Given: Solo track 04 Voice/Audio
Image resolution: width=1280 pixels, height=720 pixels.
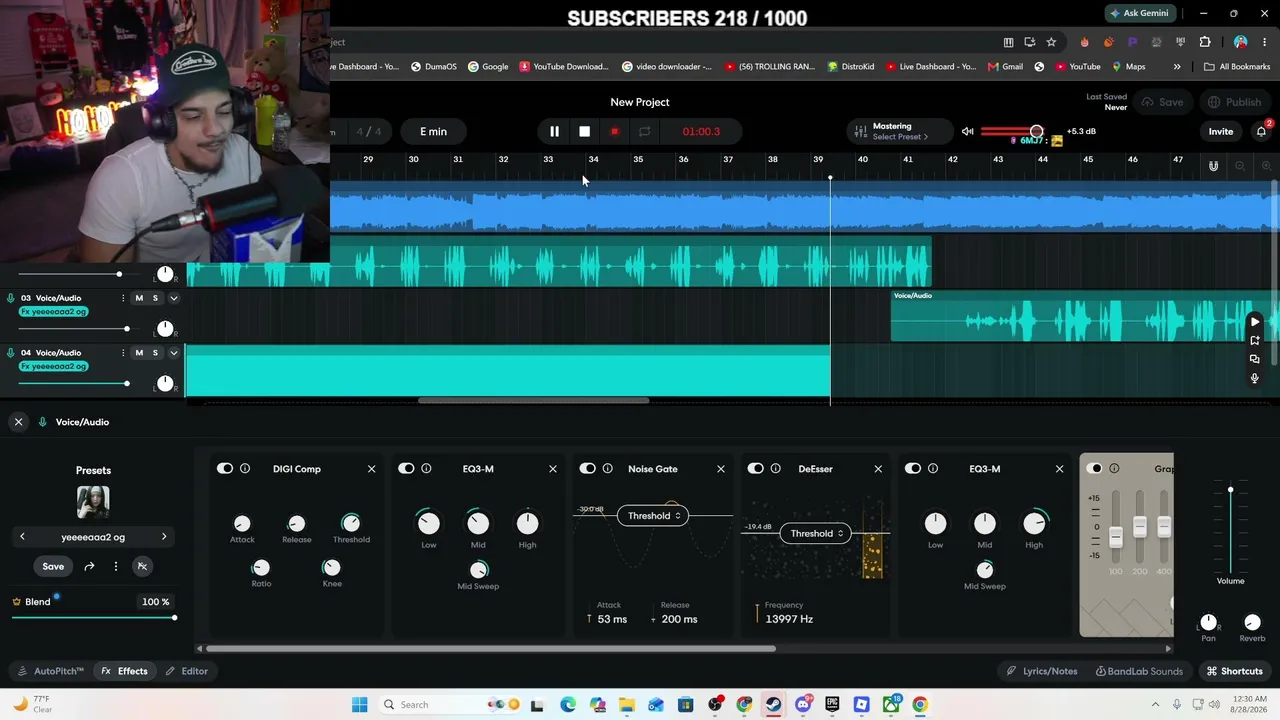Looking at the screenshot, I should [x=155, y=352].
